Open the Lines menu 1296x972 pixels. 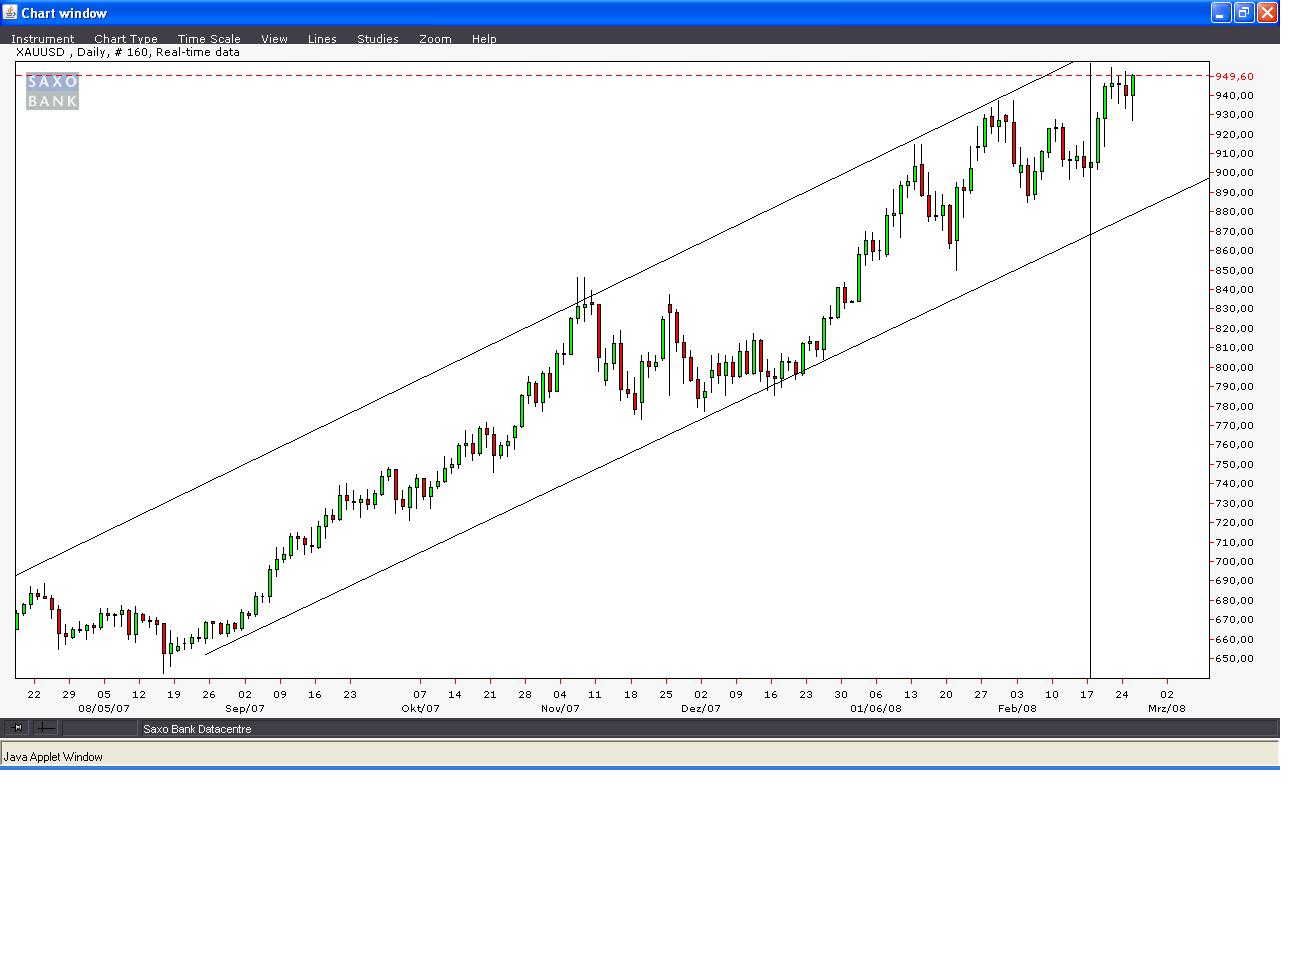point(322,39)
